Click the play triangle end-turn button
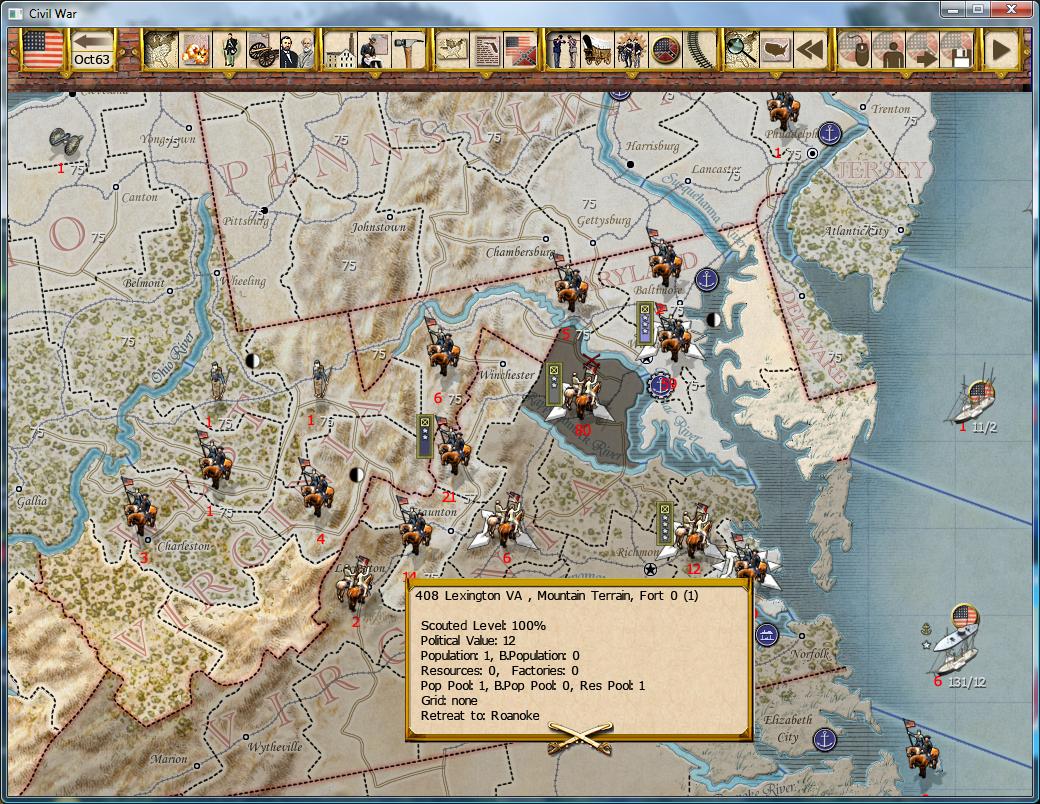Viewport: 1040px width, 804px height. 1000,49
